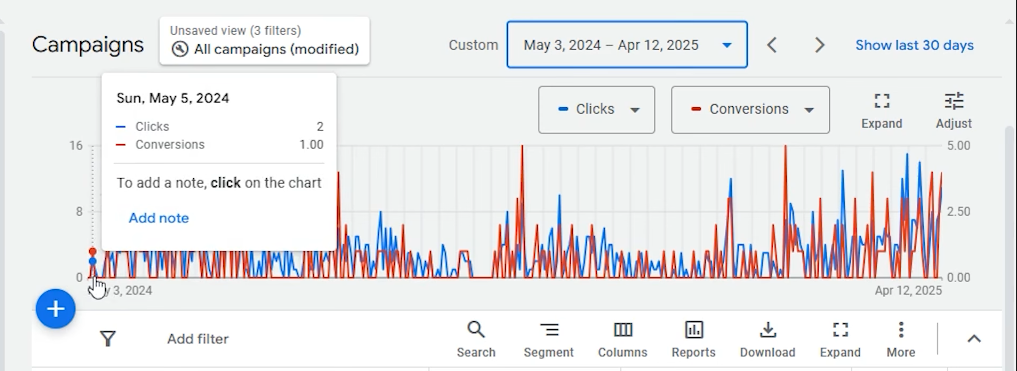Go to next date range arrow
The height and width of the screenshot is (371, 1017).
820,45
